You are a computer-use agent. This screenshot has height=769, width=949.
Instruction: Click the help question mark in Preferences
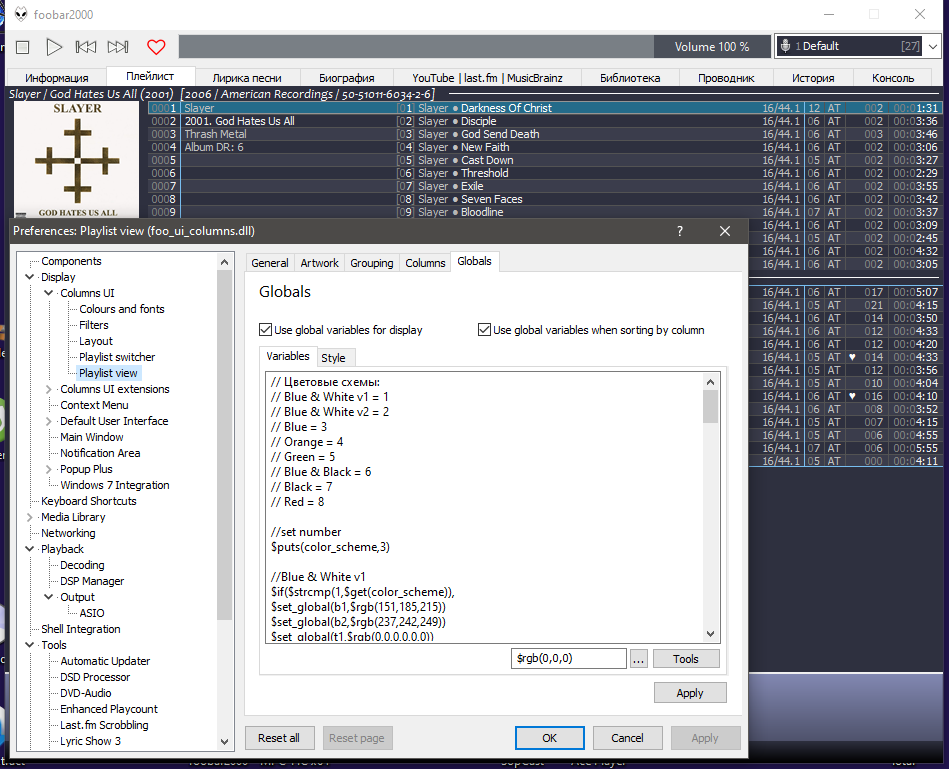click(680, 231)
